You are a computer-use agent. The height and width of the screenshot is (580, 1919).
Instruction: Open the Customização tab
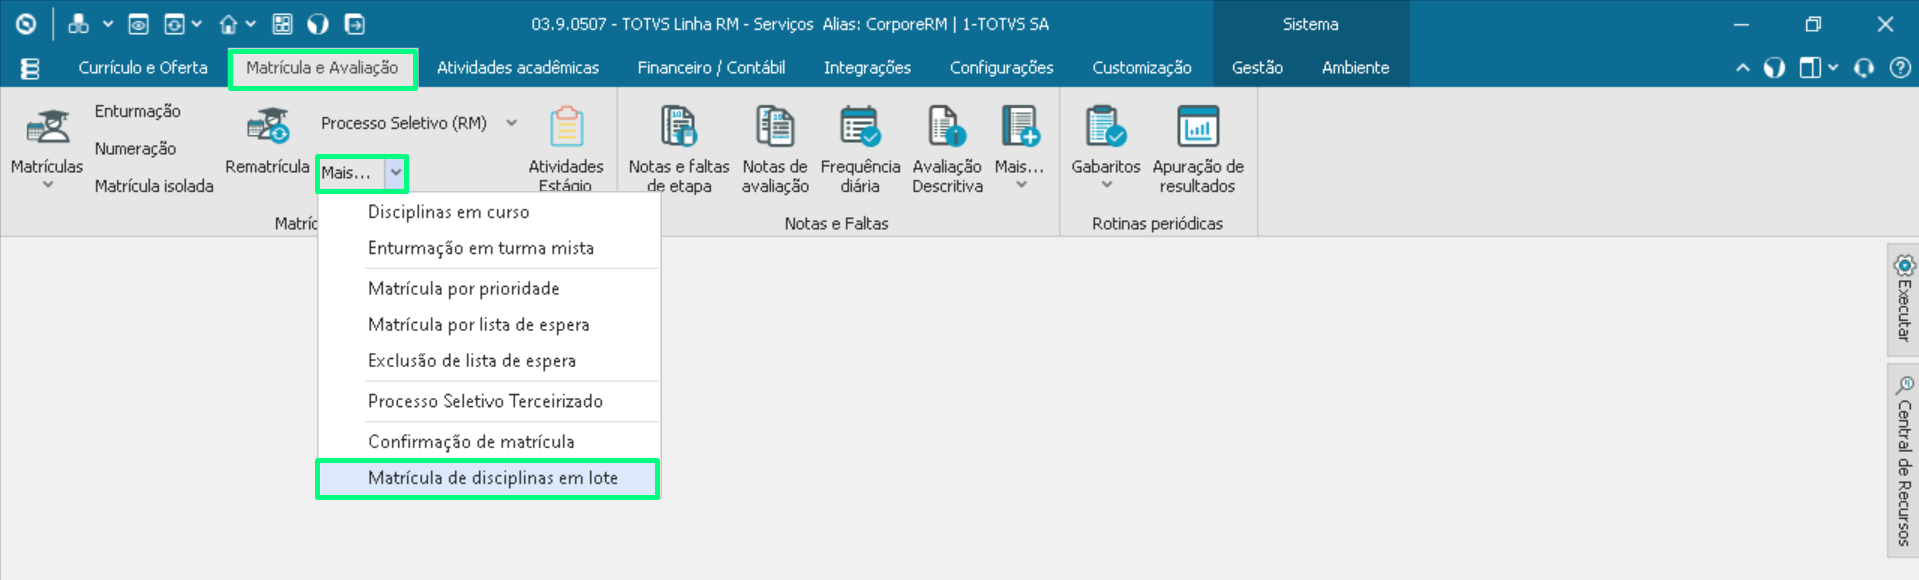click(1142, 68)
